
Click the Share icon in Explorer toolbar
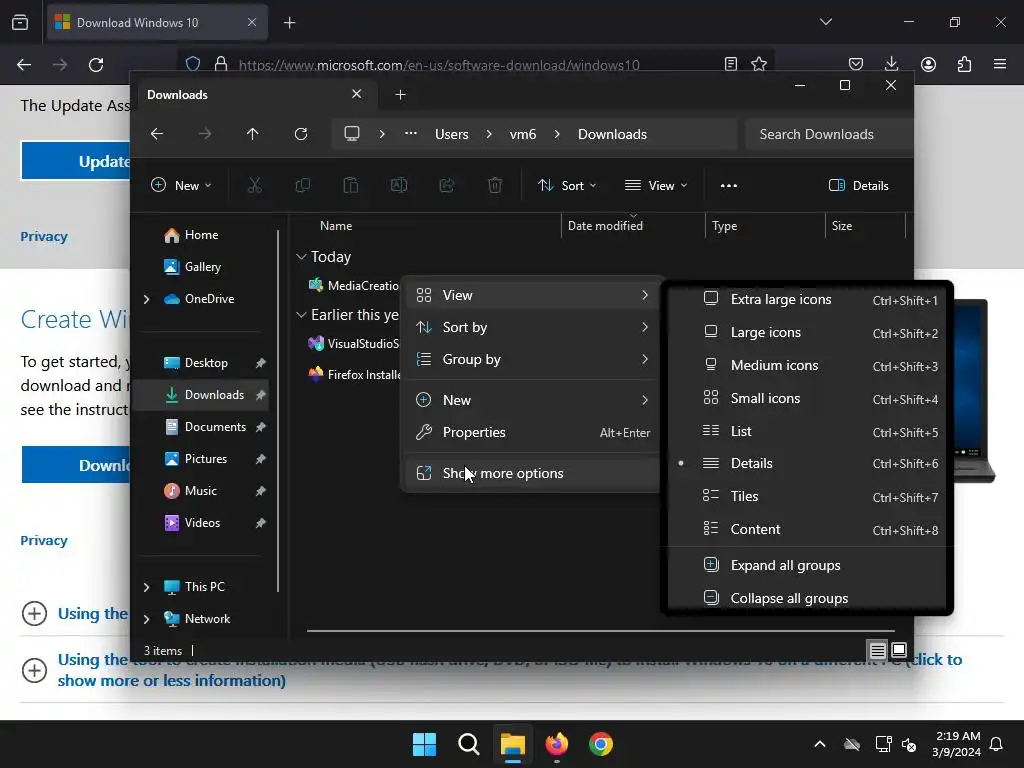pos(447,185)
